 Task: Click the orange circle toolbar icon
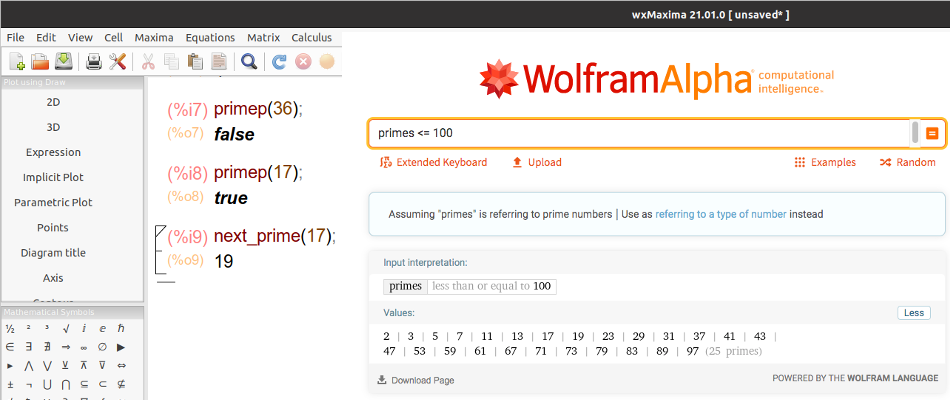coord(327,61)
